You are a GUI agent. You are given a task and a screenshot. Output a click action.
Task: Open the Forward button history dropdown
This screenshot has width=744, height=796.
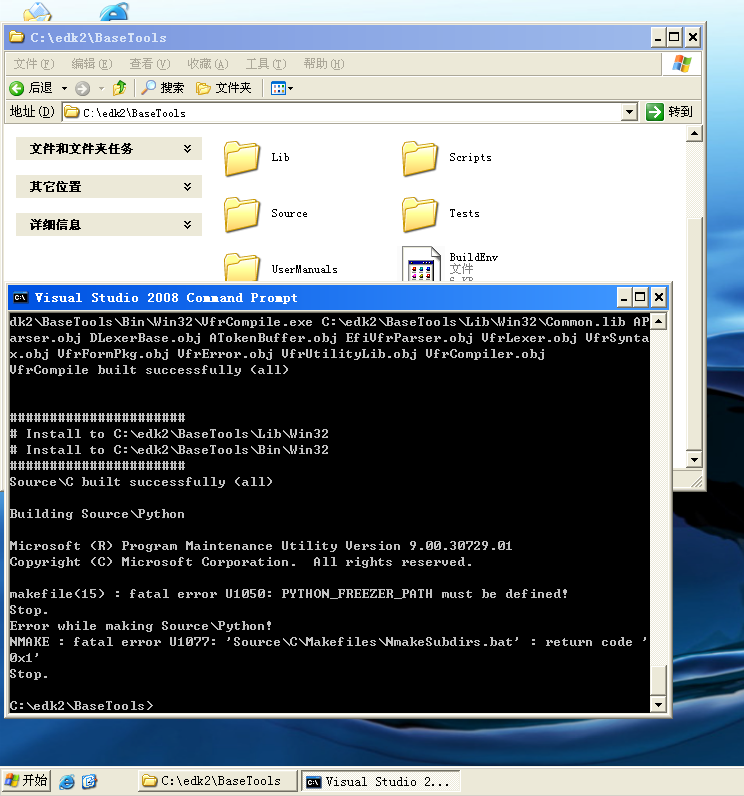coord(102,89)
